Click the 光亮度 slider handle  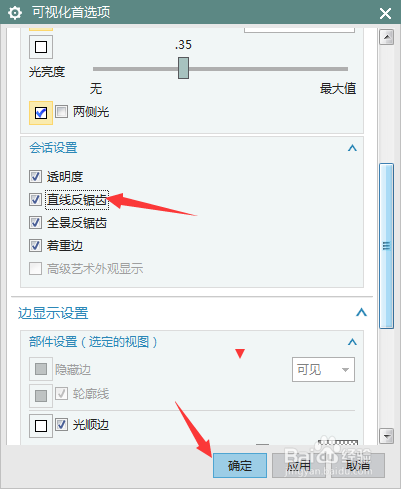(183, 68)
